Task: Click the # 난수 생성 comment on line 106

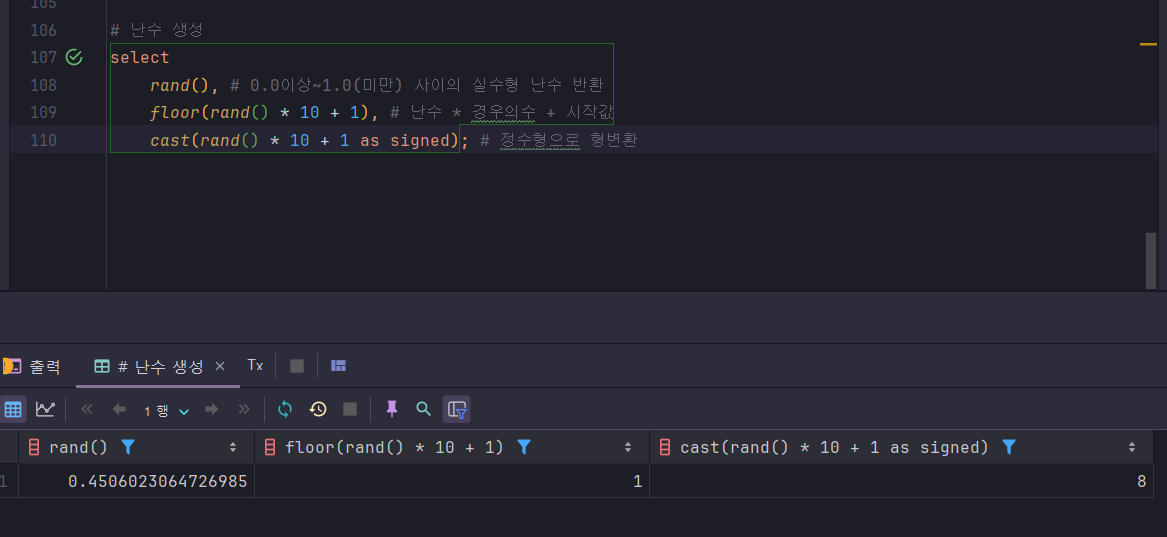Action: 156,30
